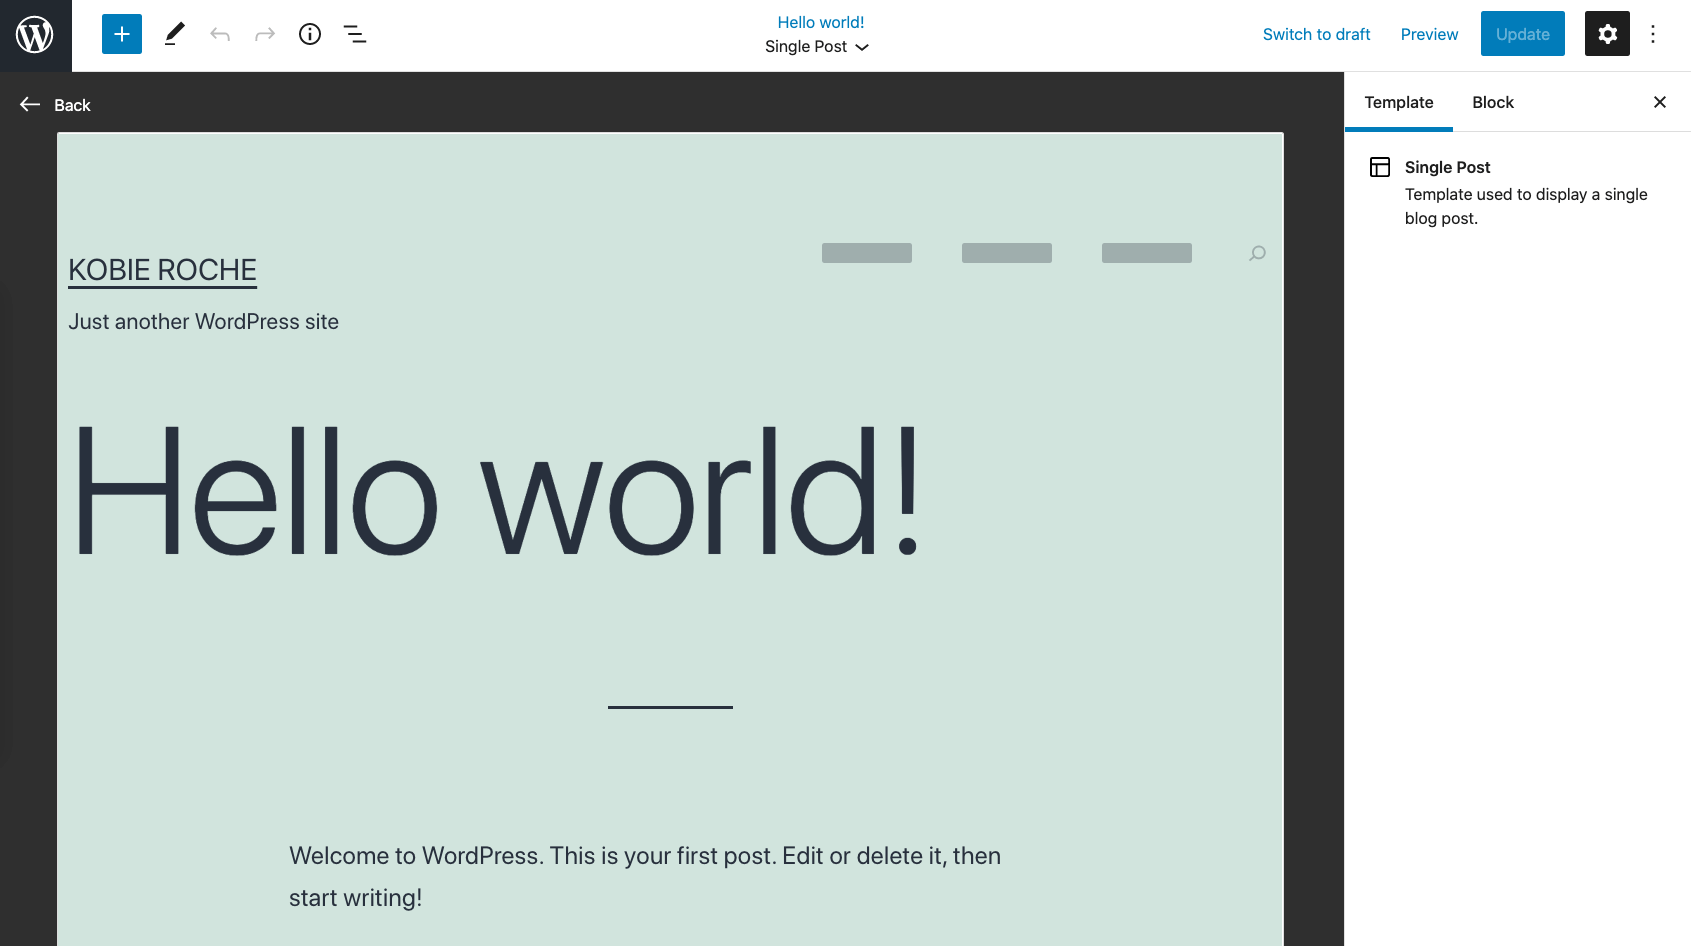Click the Back arrow icon
Screen dimensions: 1691x946
pos(30,104)
